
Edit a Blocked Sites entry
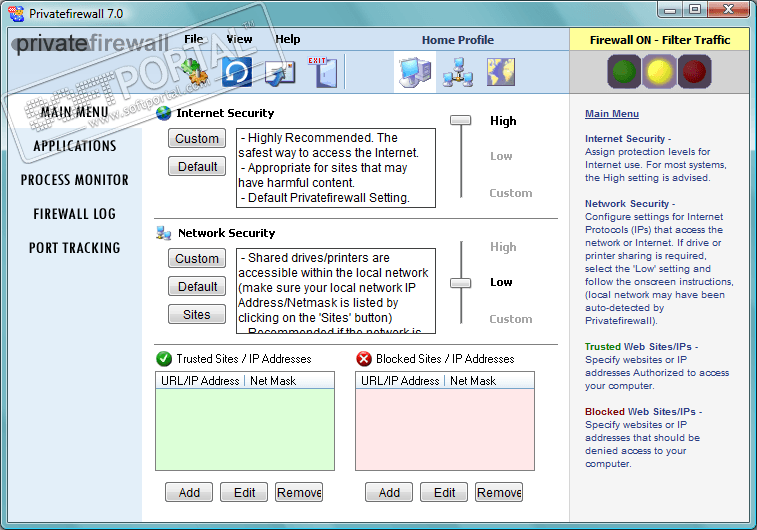tap(444, 492)
